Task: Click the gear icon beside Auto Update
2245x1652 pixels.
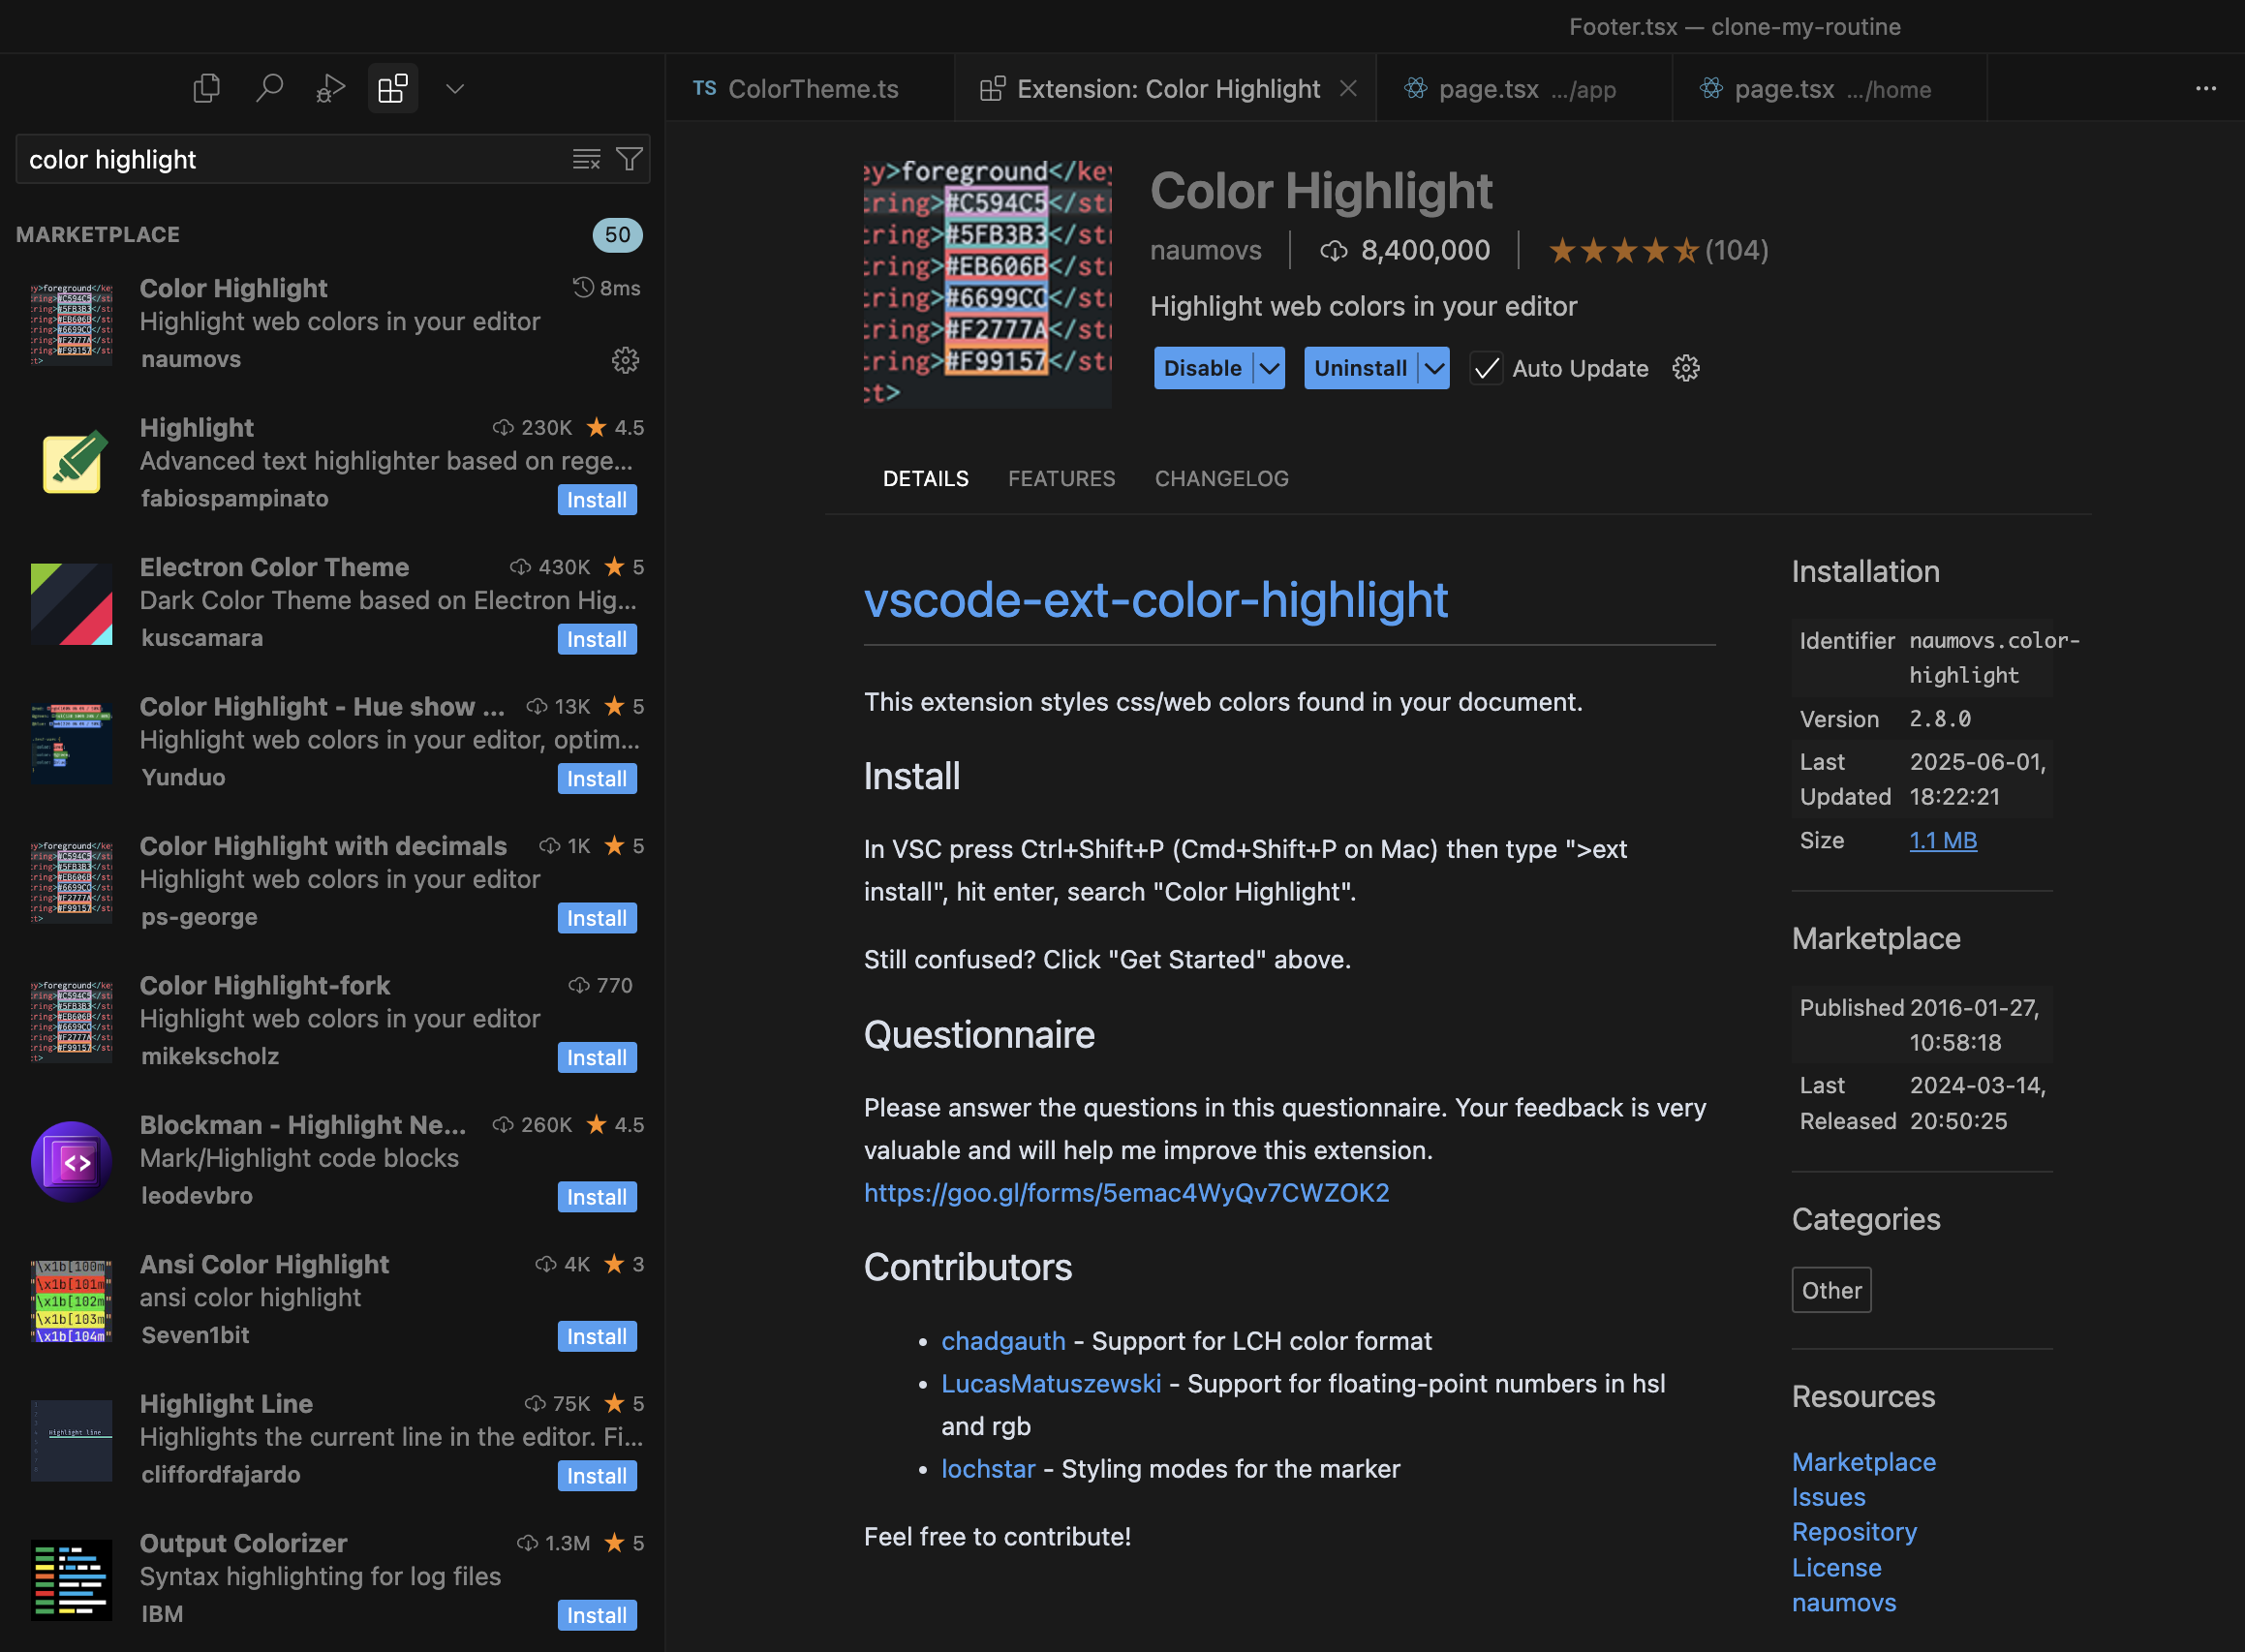Action: (x=1685, y=368)
